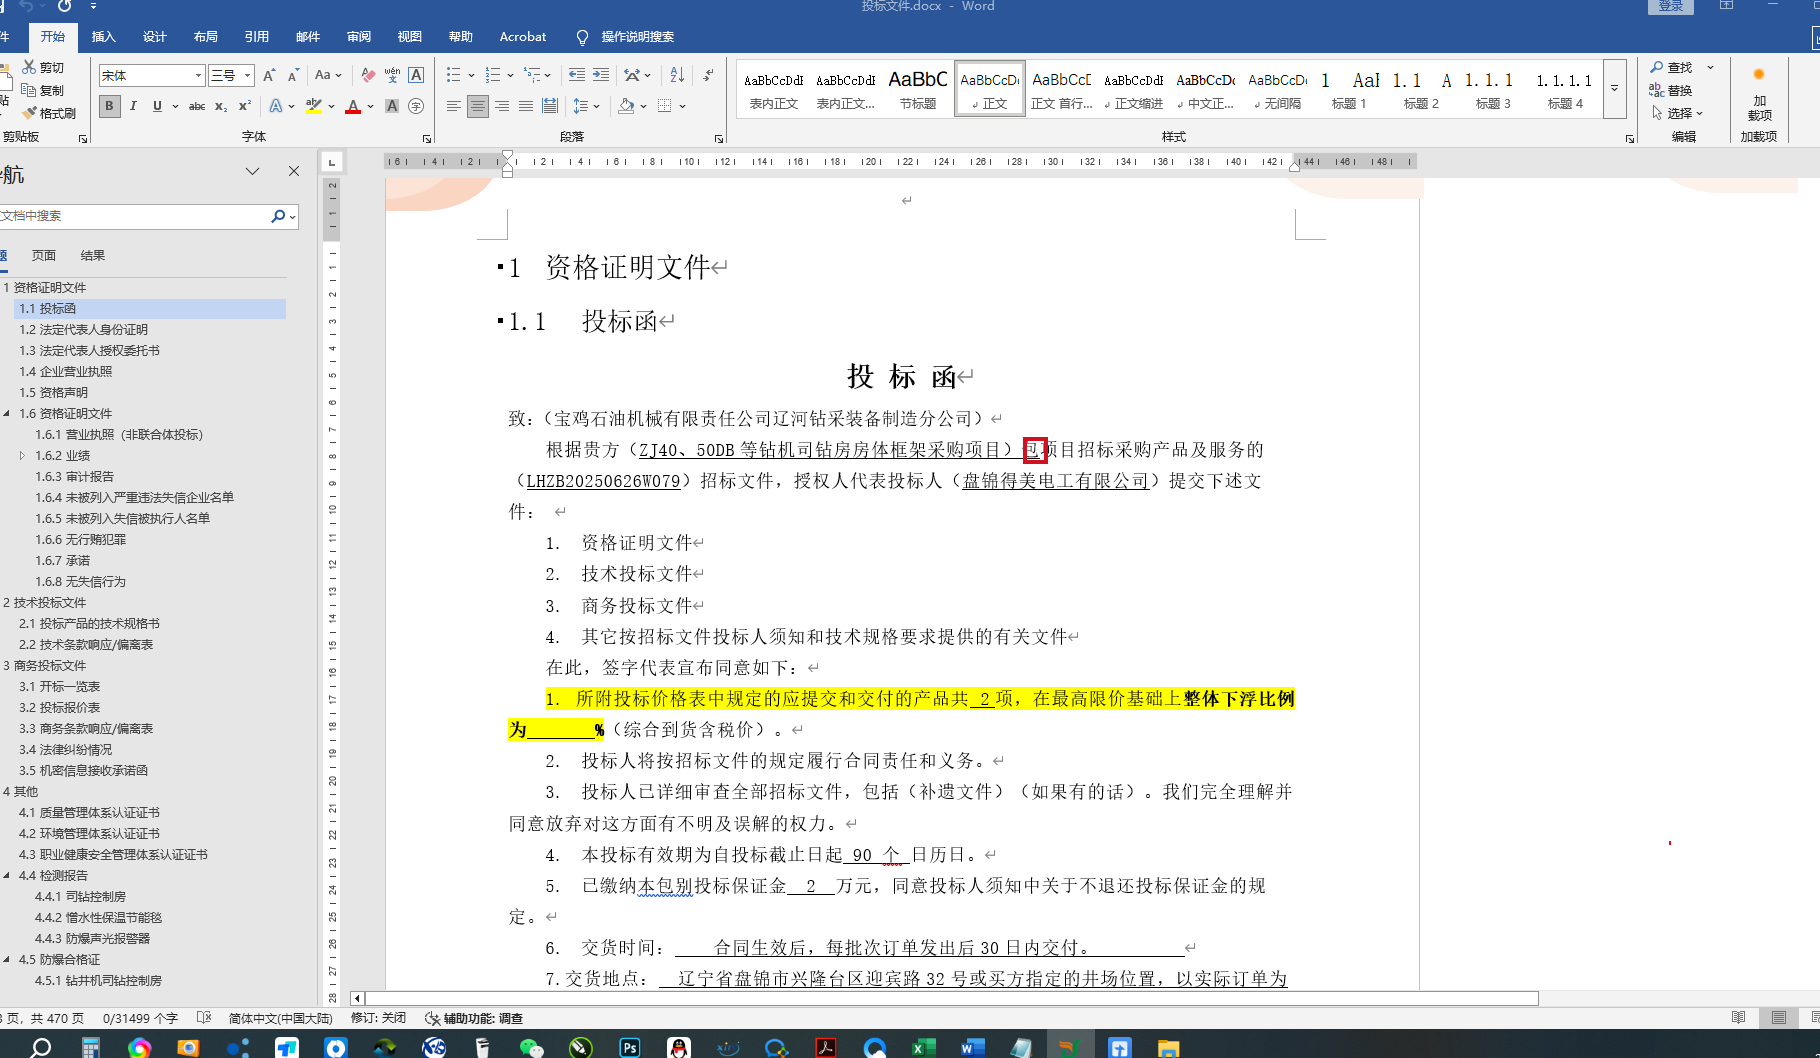
Task: Toggle center alignment
Action: pyautogui.click(x=478, y=106)
